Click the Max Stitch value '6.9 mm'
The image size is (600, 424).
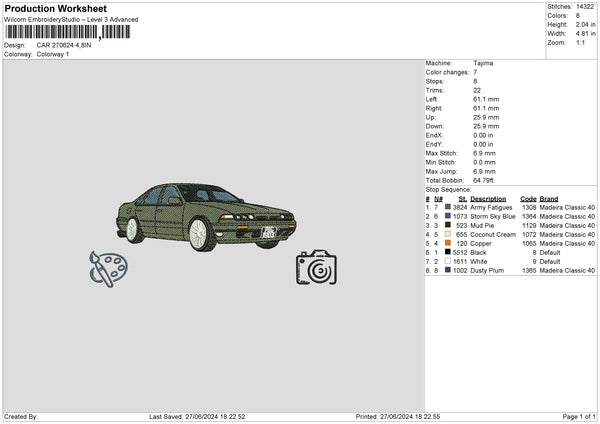pyautogui.click(x=484, y=153)
